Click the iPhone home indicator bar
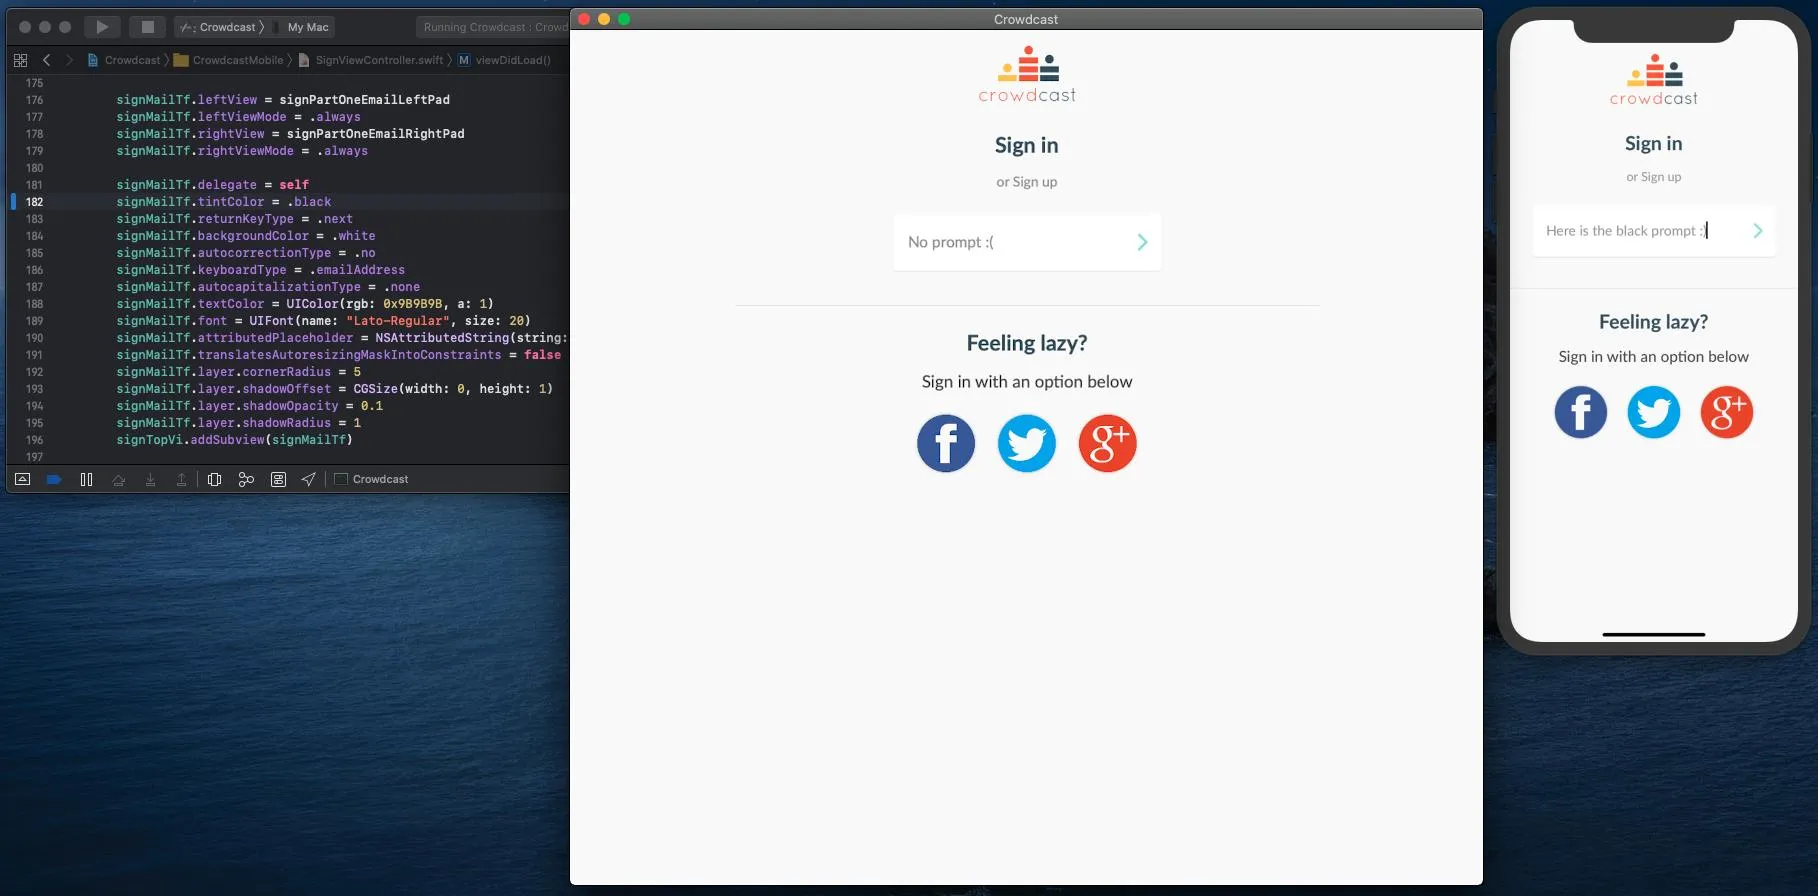The height and width of the screenshot is (896, 1818). pyautogui.click(x=1654, y=634)
